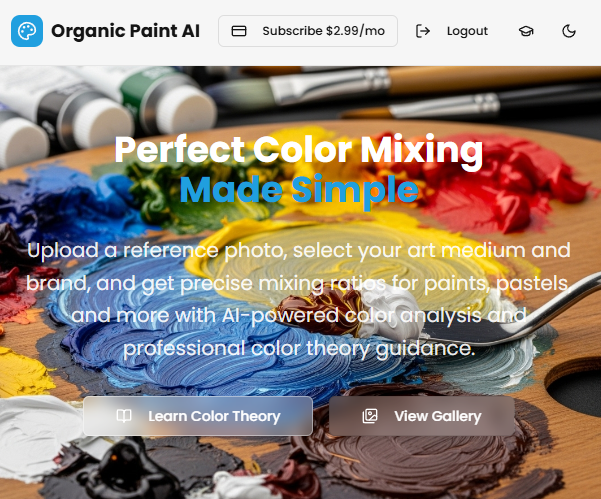Click the "Perfect Color Mixing" headline
Screen dimensions: 601x499
[x=299, y=150]
